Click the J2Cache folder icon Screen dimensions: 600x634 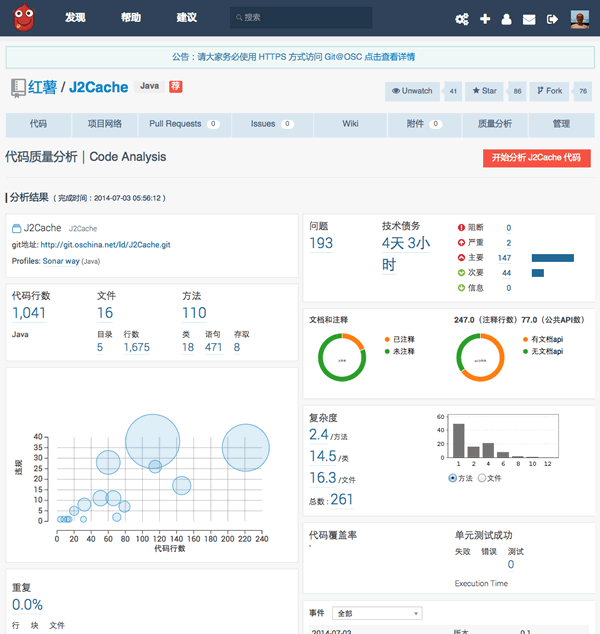coord(16,228)
